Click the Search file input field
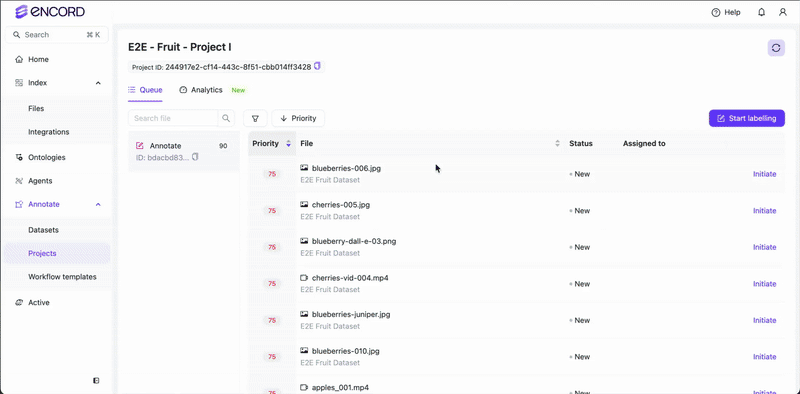The image size is (800, 394). click(173, 118)
